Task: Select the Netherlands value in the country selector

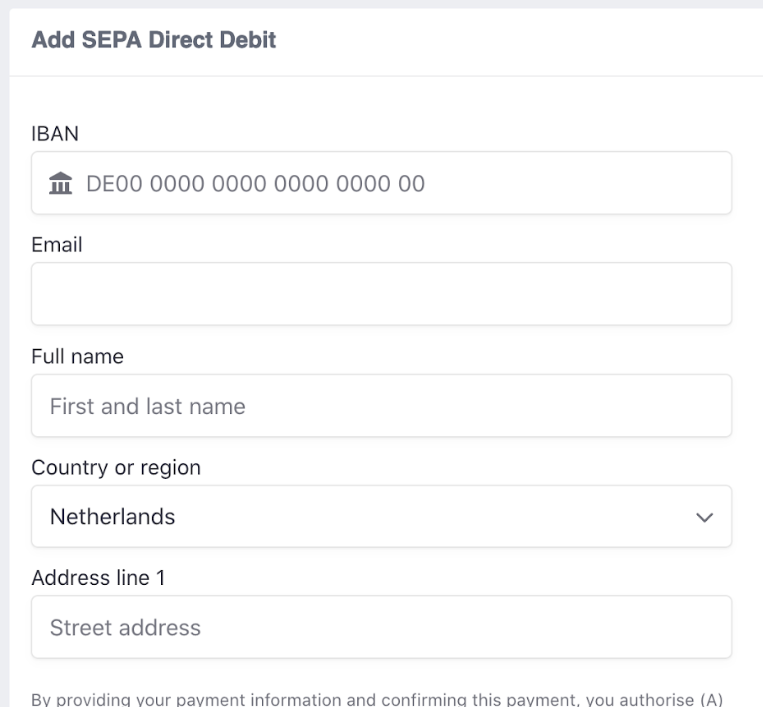Action: [112, 517]
